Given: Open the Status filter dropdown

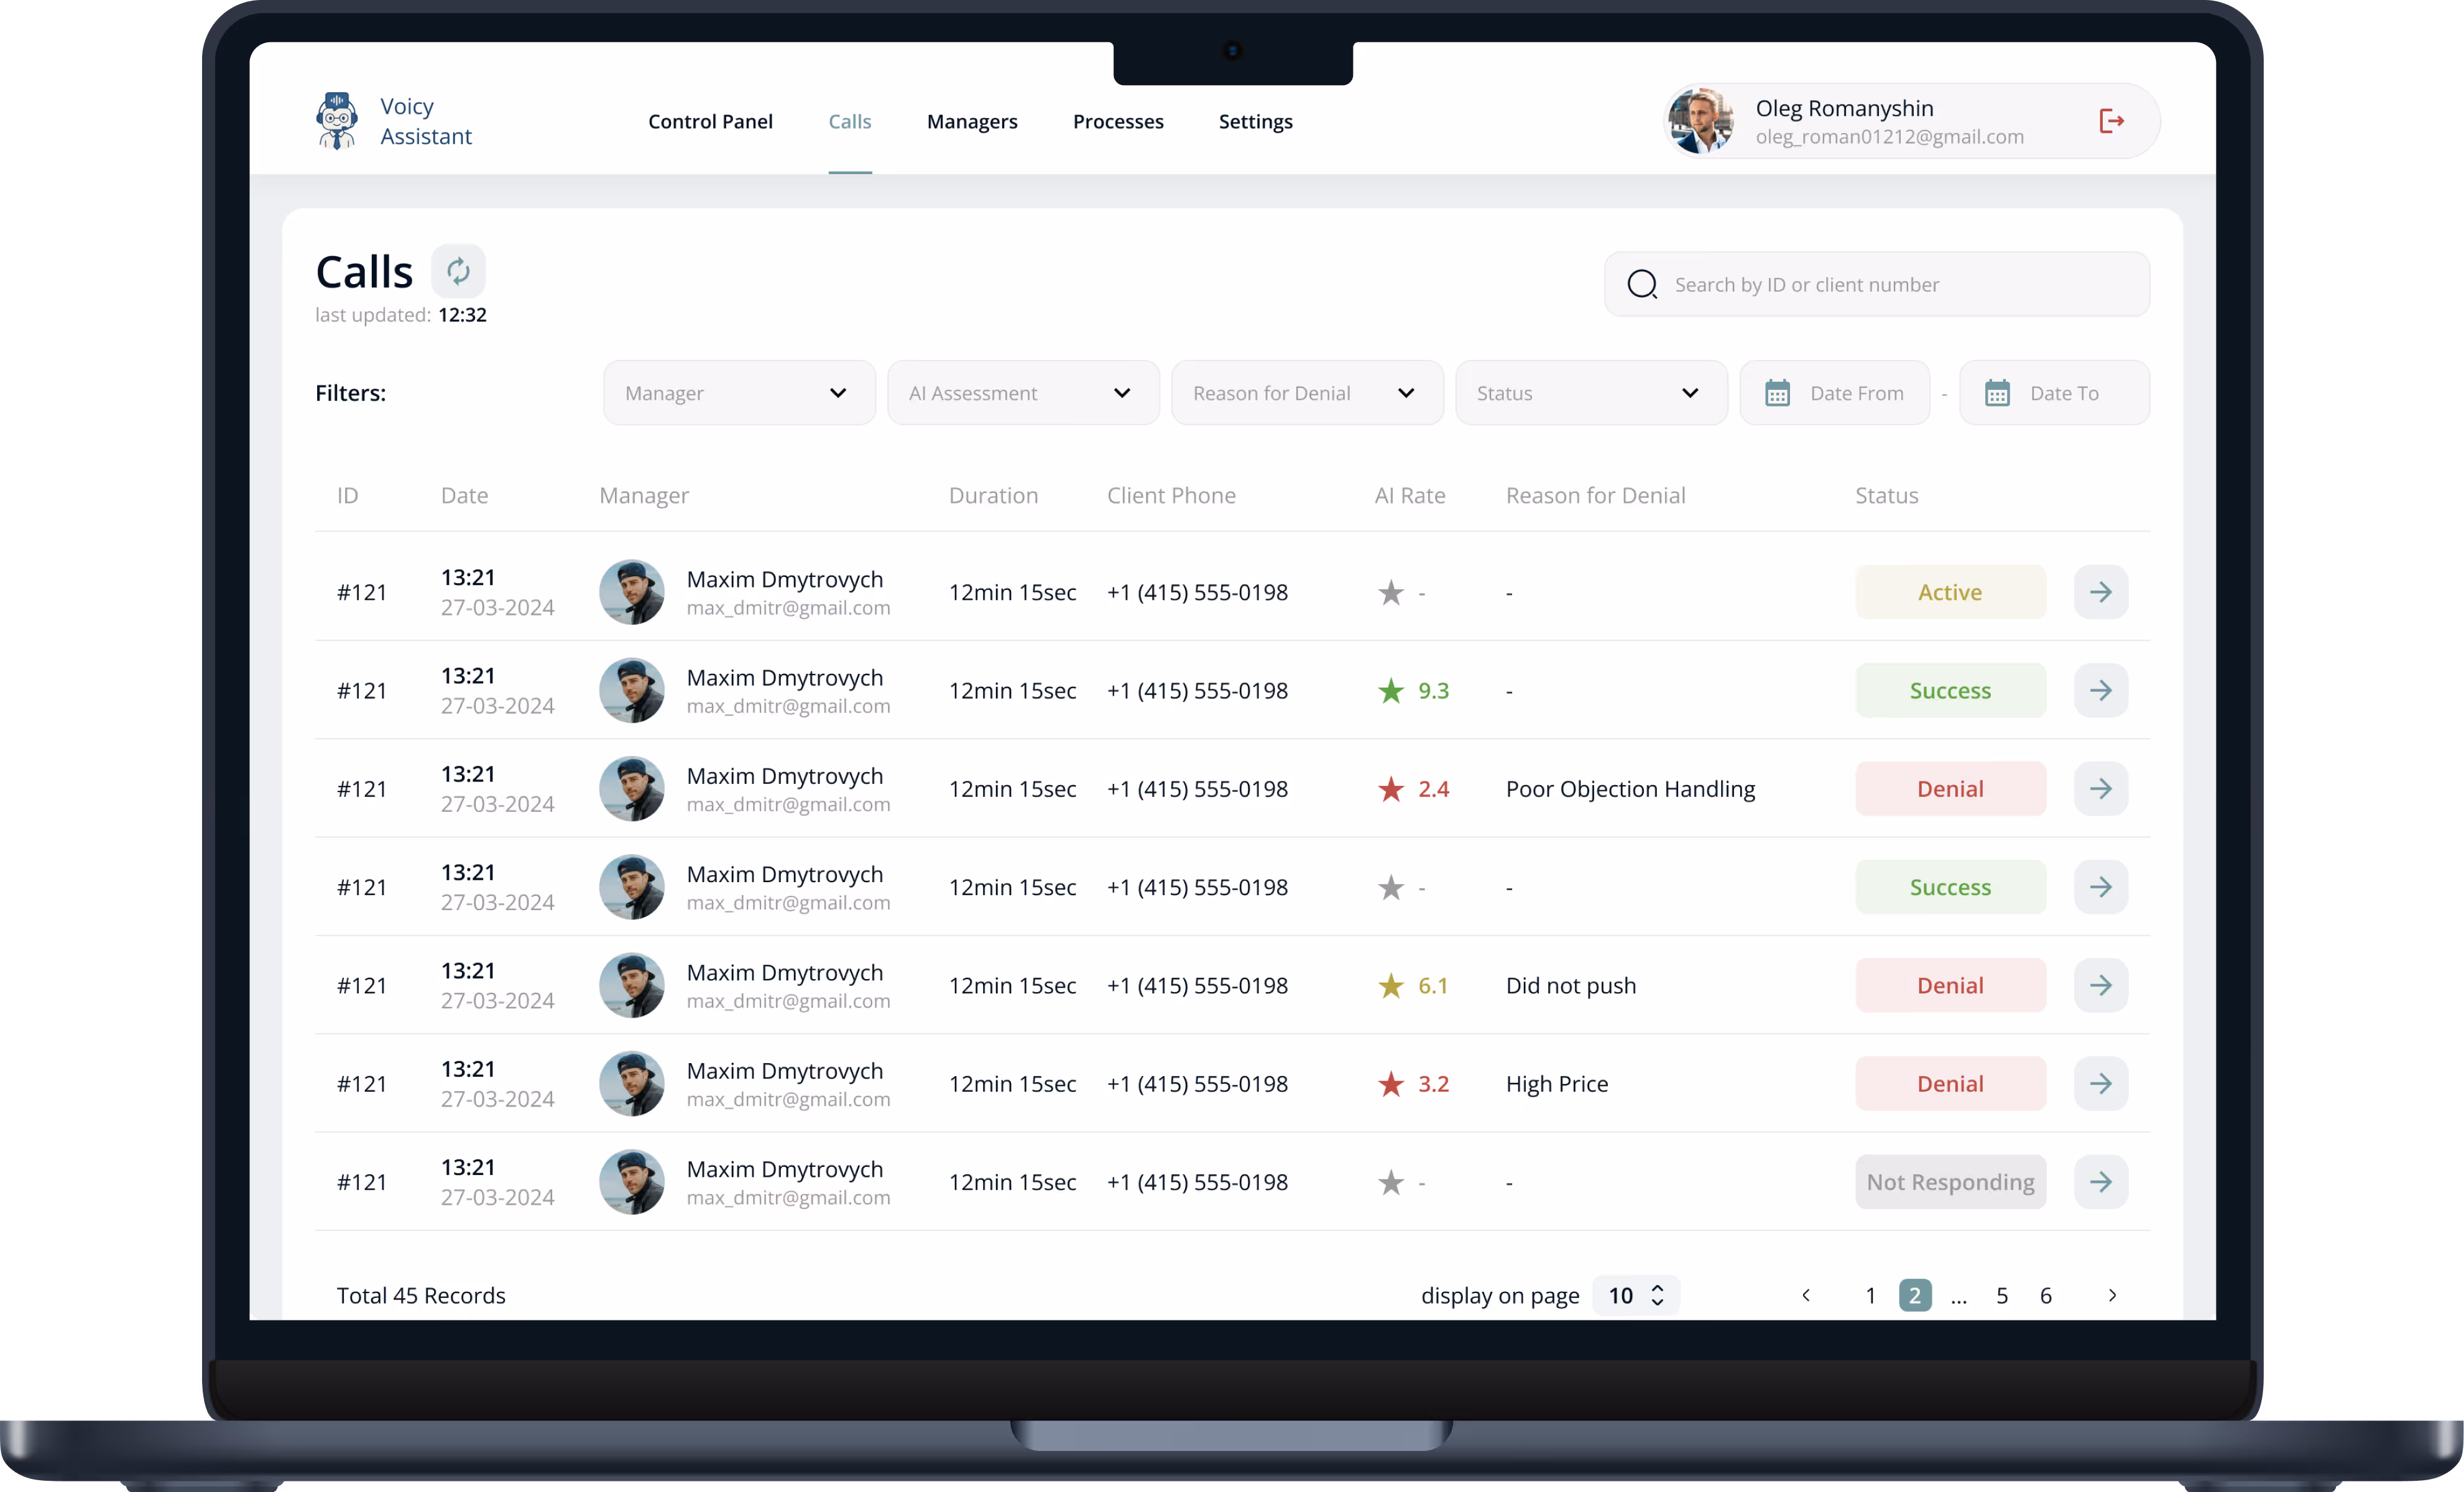Looking at the screenshot, I should [x=1590, y=393].
